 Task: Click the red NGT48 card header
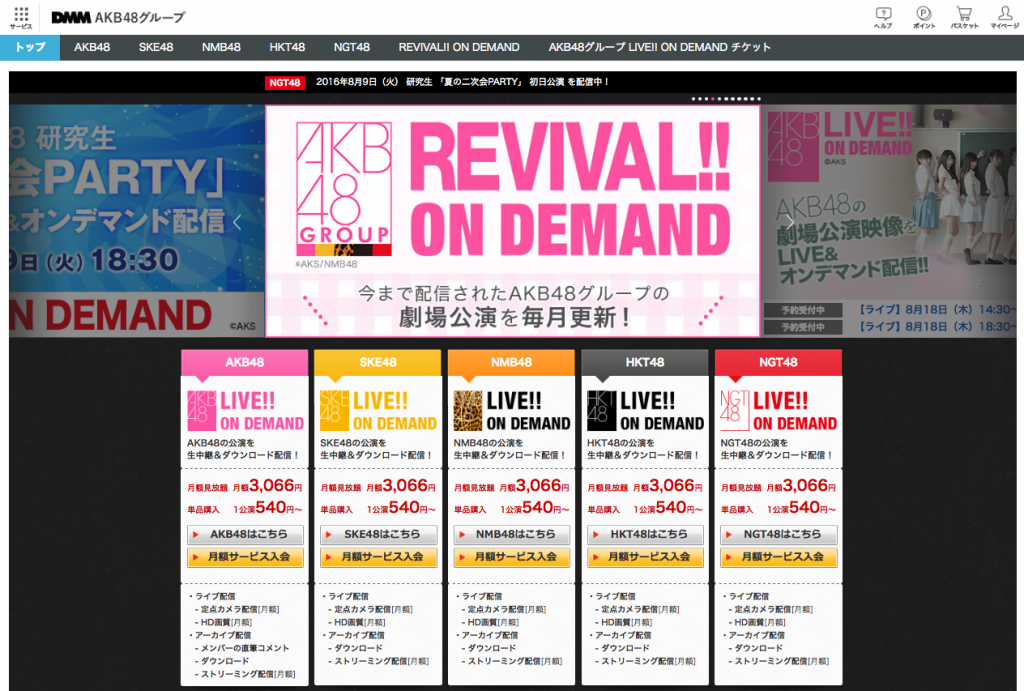[778, 362]
